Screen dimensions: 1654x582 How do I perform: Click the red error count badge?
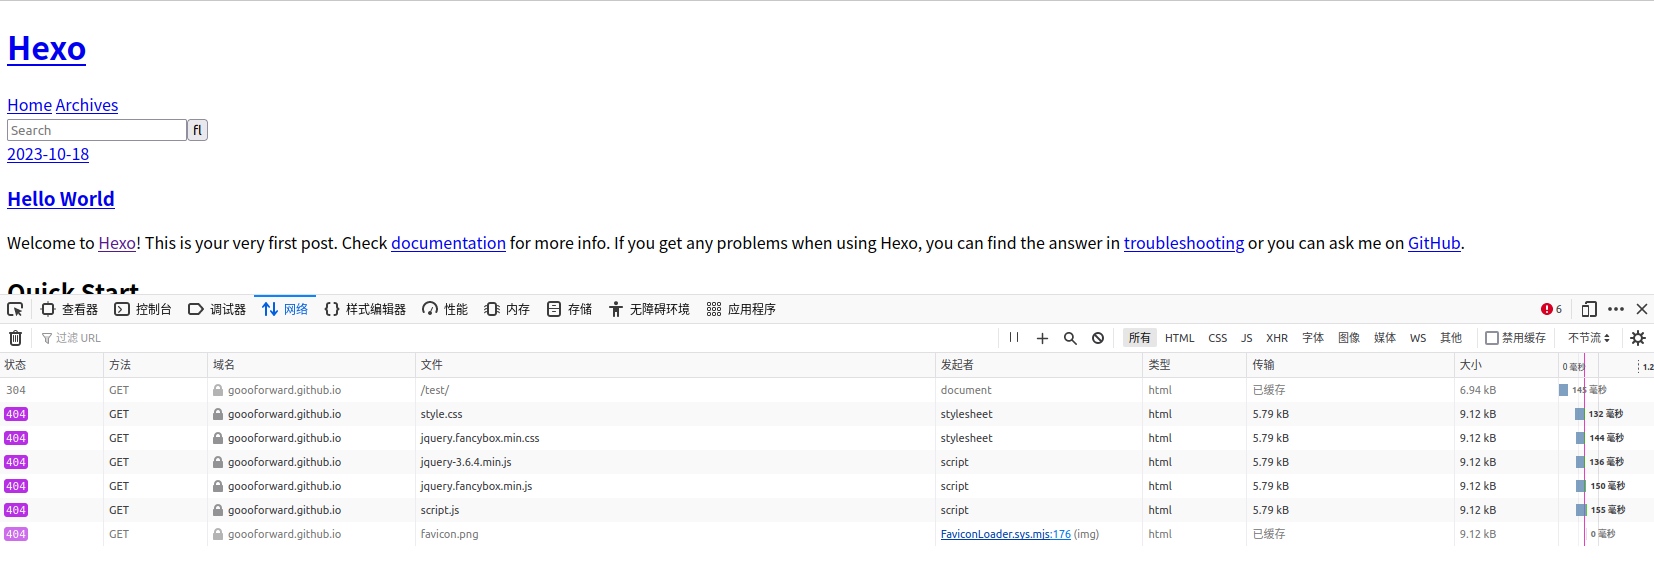click(1552, 309)
